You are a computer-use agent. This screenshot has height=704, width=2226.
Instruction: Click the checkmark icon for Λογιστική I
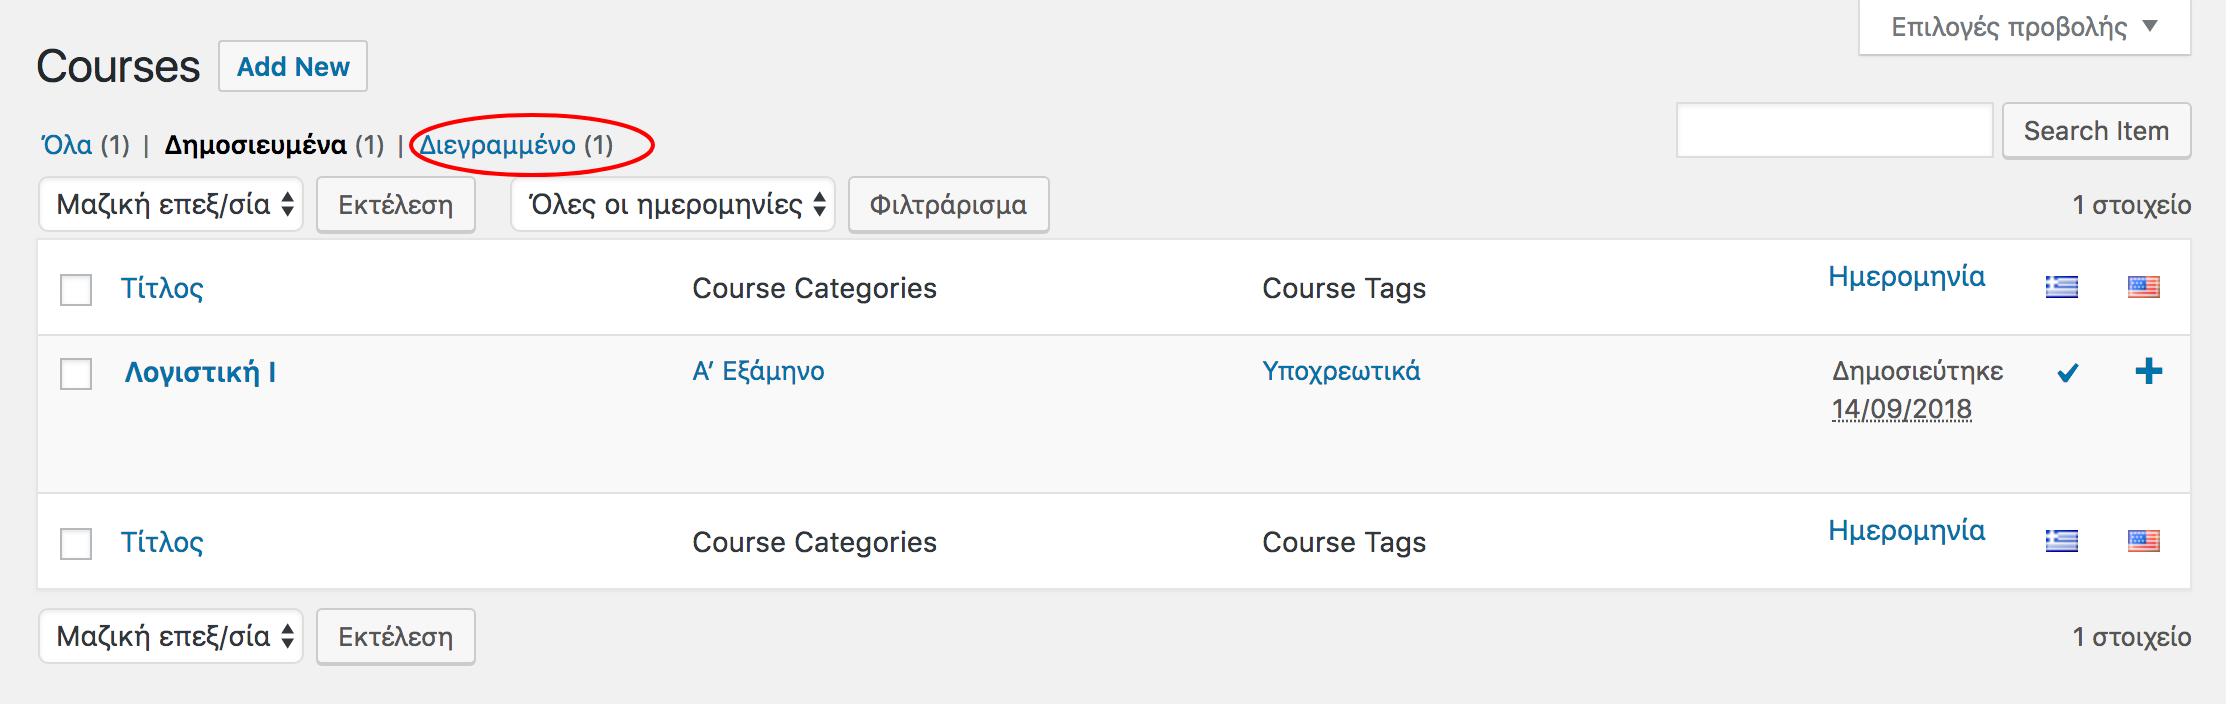[x=2068, y=373]
